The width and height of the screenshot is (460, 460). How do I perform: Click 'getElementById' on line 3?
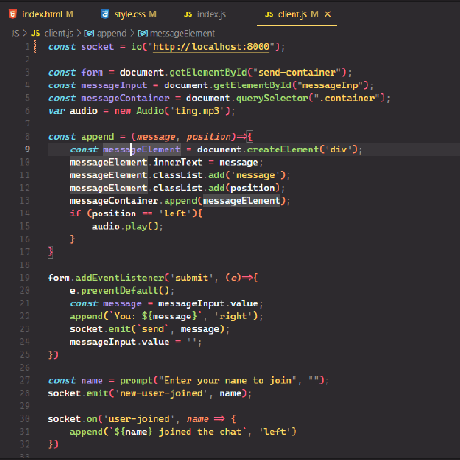(208, 72)
